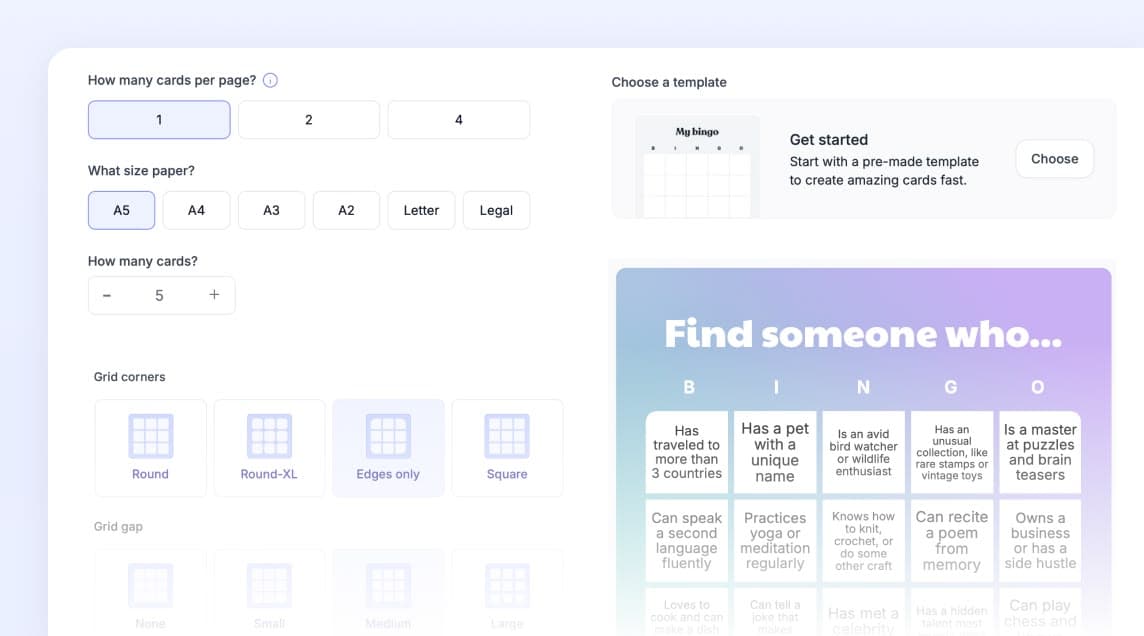This screenshot has height=636, width=1144.
Task: Choose the Small grid gap icon
Action: [x=269, y=586]
